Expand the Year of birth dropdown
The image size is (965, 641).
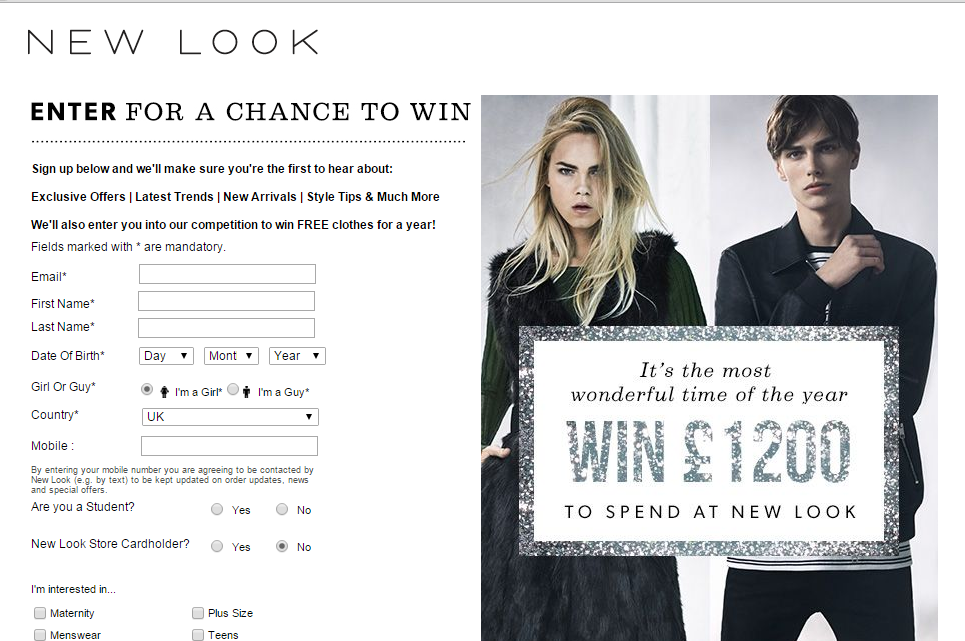pyautogui.click(x=297, y=356)
